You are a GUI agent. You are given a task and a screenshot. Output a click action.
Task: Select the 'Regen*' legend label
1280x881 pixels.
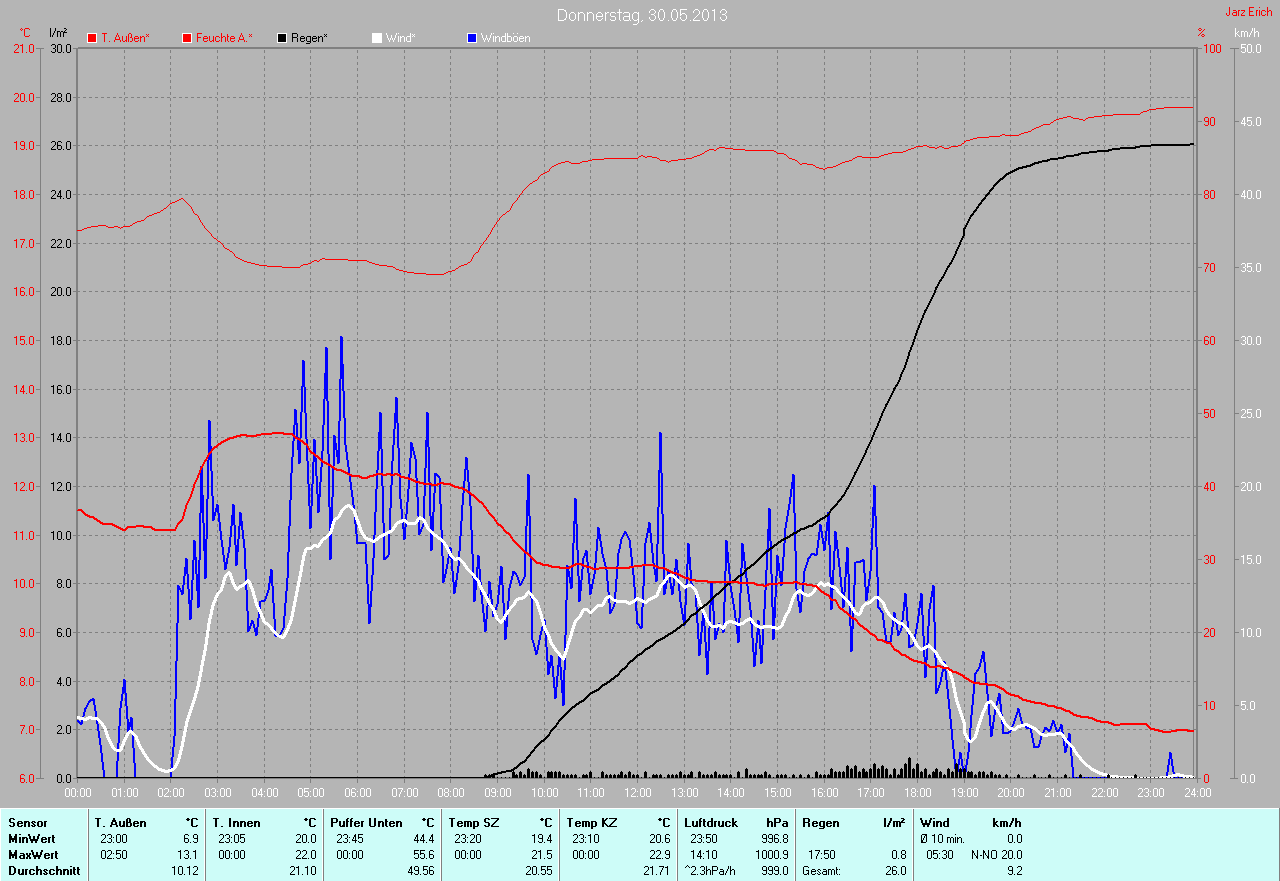(x=309, y=38)
